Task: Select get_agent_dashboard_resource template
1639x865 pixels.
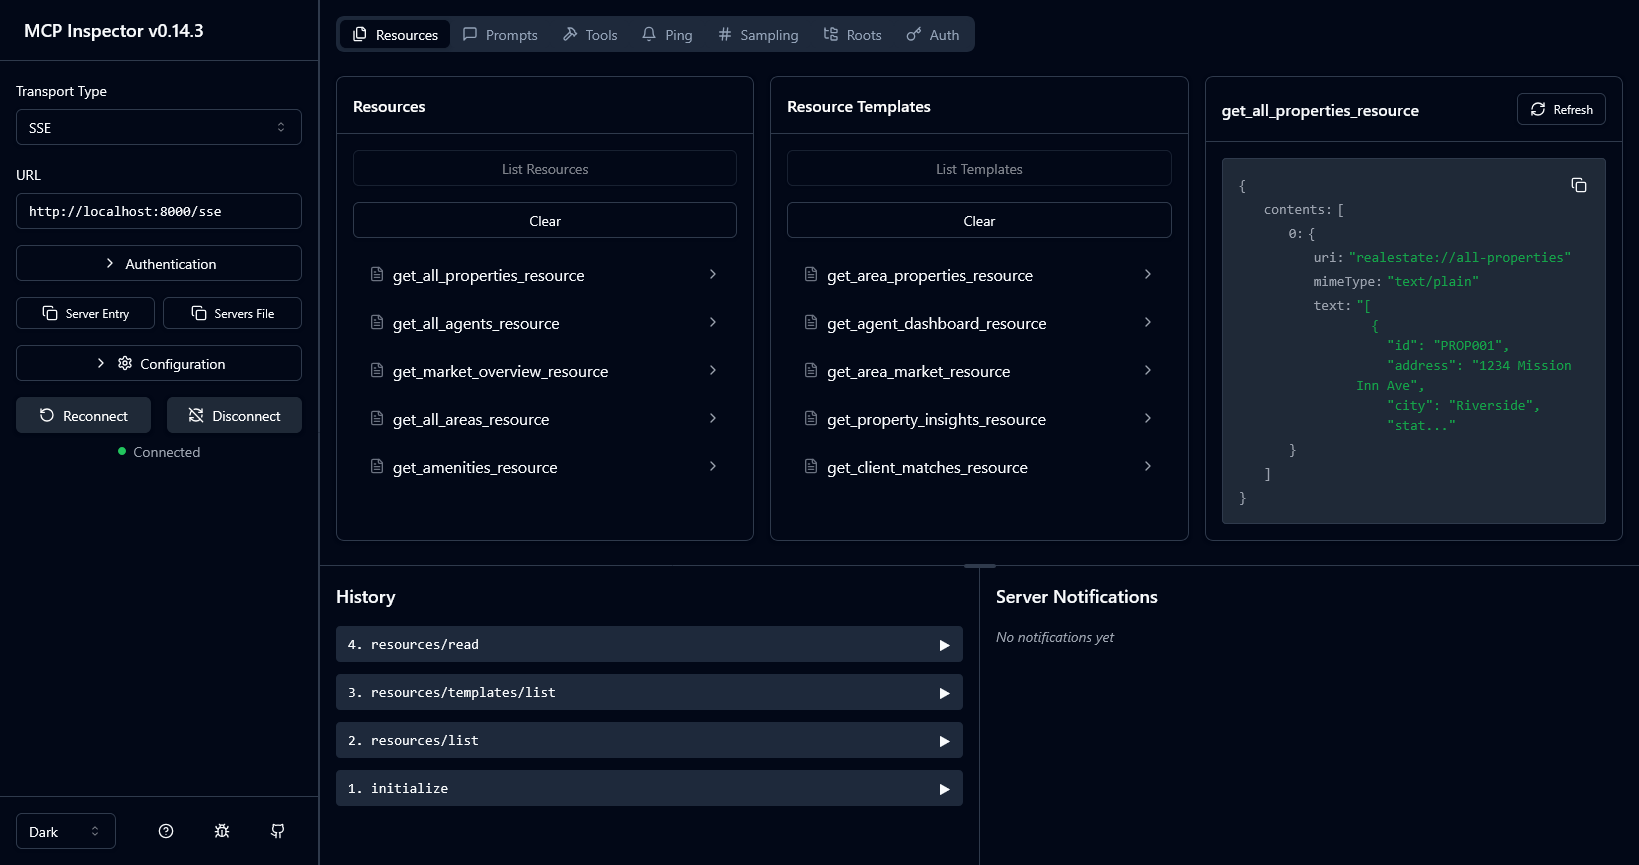Action: click(x=979, y=323)
